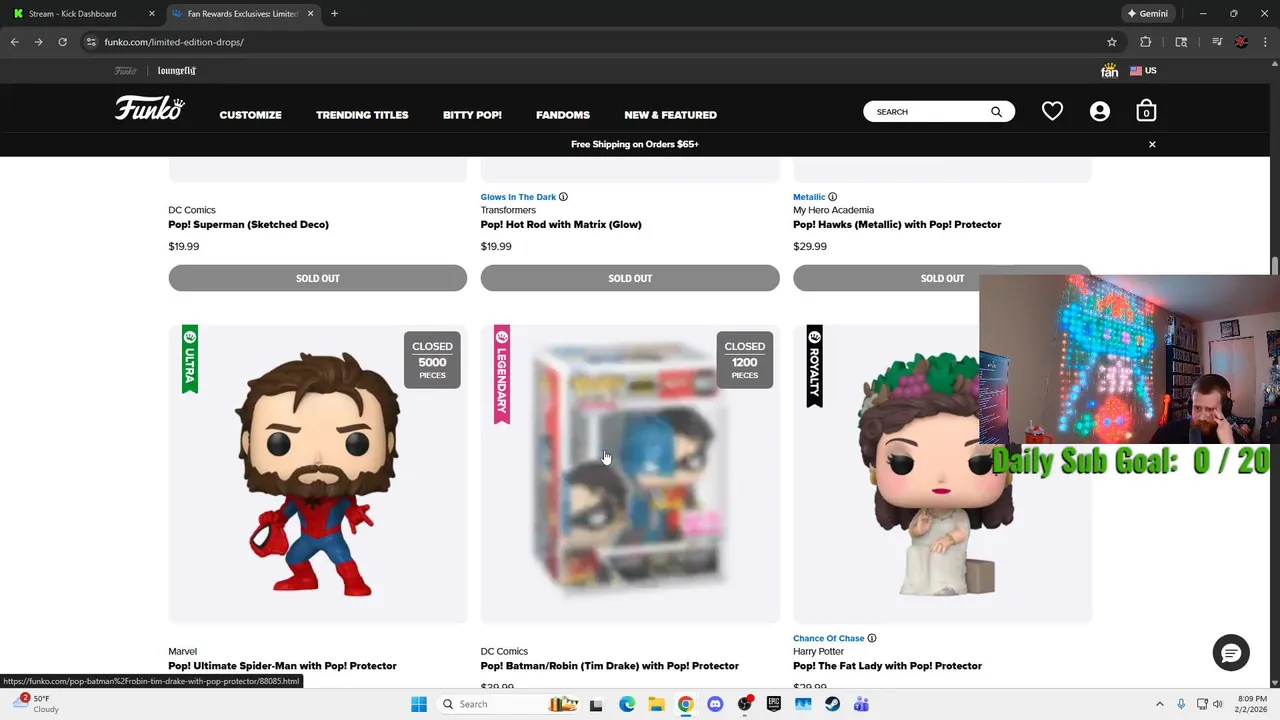Open the Chrome extensions puzzle icon
Image resolution: width=1280 pixels, height=720 pixels.
tap(1146, 42)
